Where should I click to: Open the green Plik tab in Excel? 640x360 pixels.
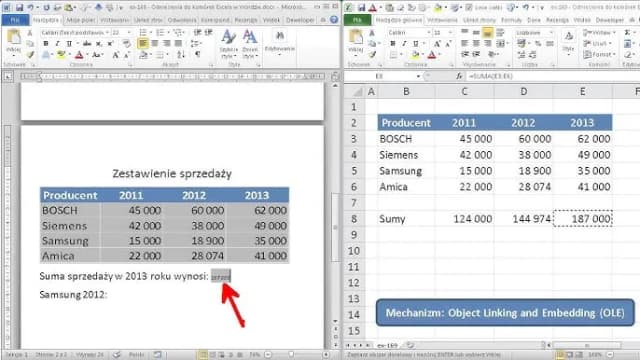357,20
